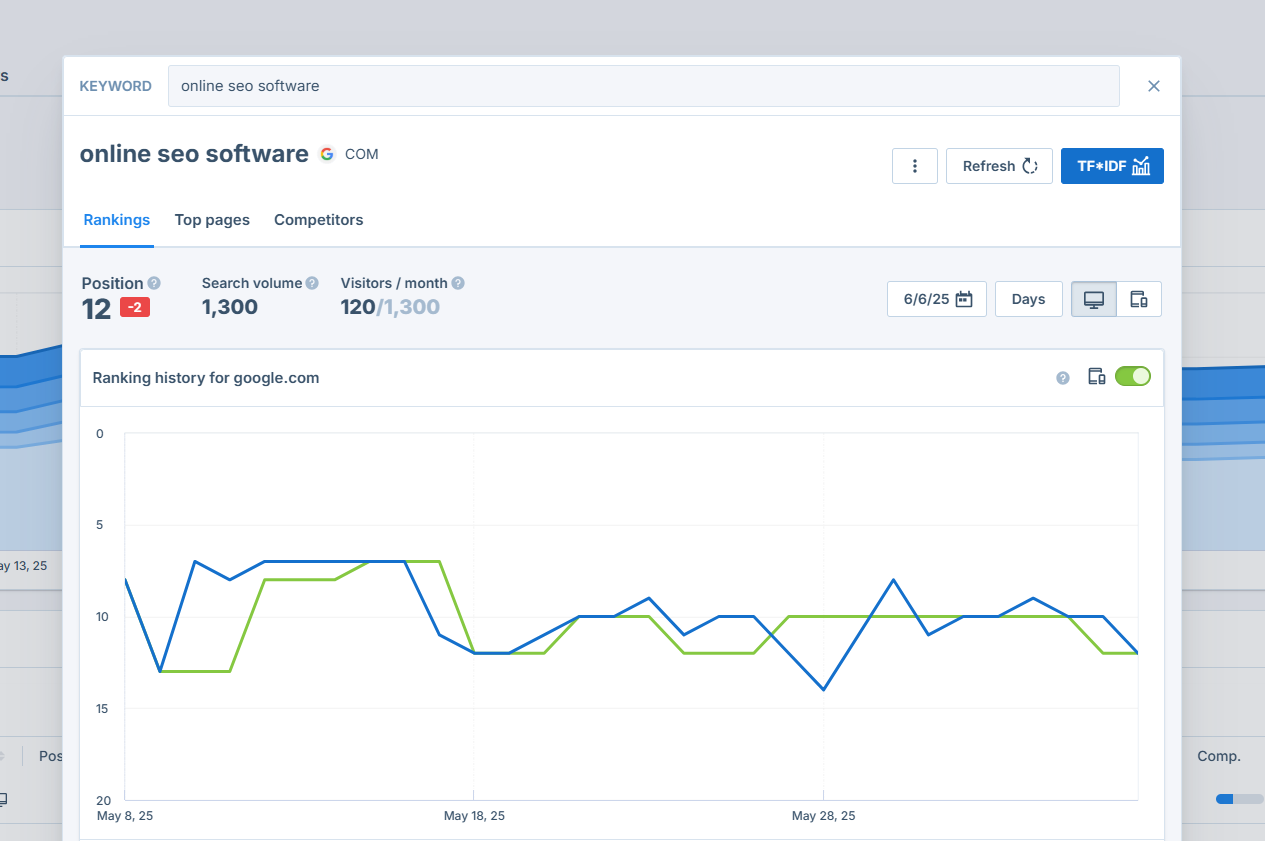Click the Google icon next to keyword title

coord(327,154)
